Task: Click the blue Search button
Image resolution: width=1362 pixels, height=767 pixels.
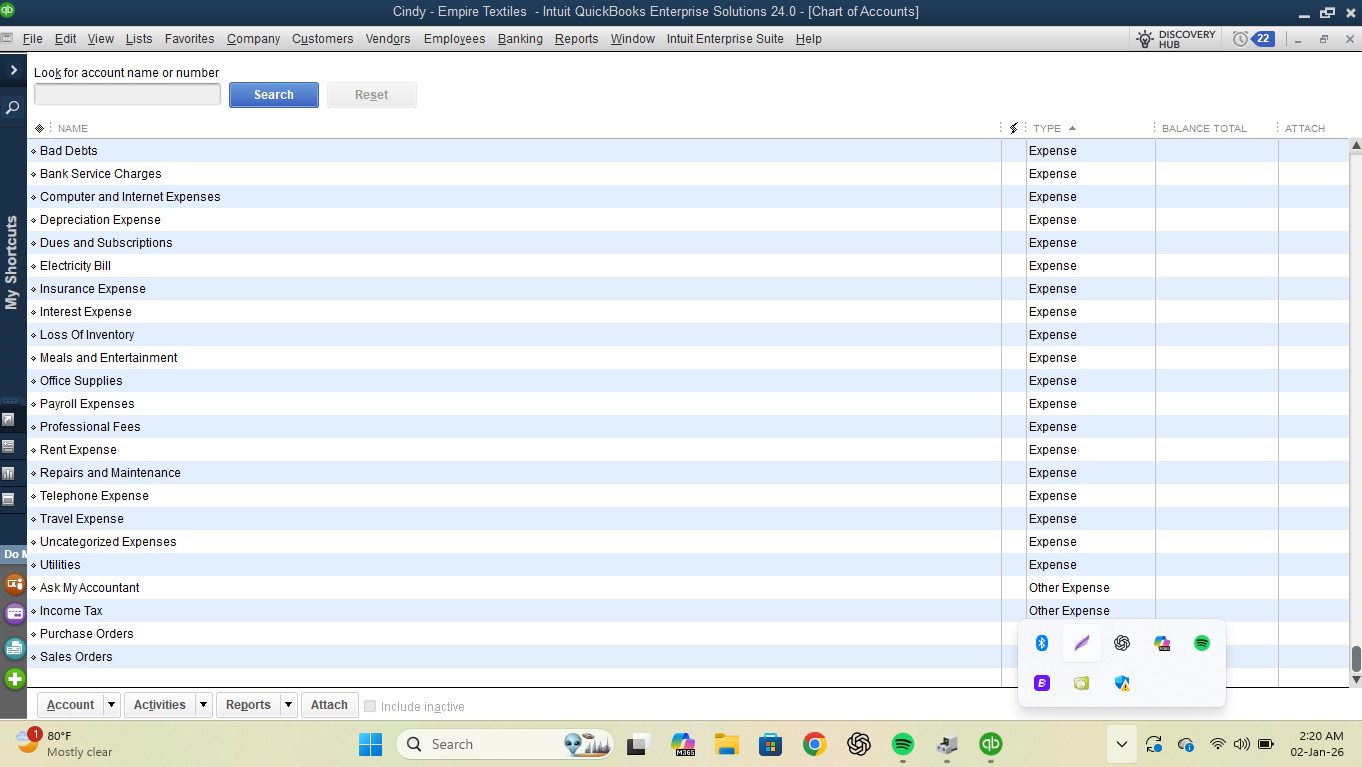Action: click(x=274, y=95)
